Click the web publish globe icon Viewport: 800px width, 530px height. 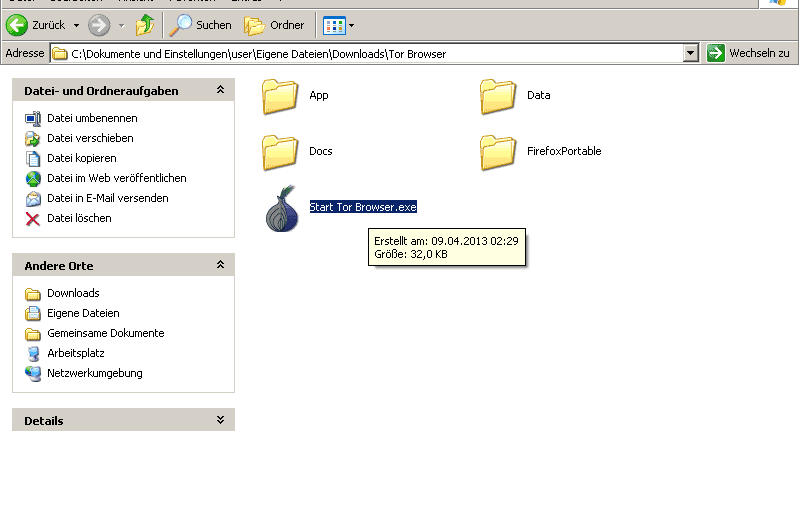(x=33, y=179)
